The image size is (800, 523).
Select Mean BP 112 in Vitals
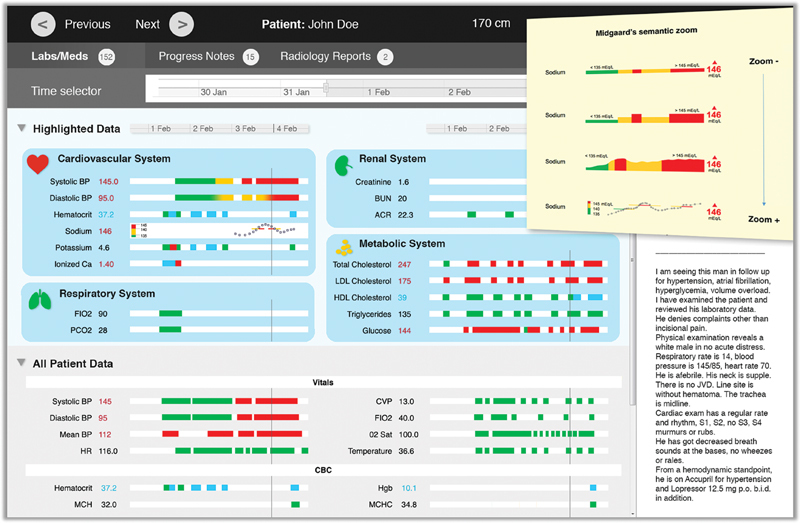coord(184,434)
